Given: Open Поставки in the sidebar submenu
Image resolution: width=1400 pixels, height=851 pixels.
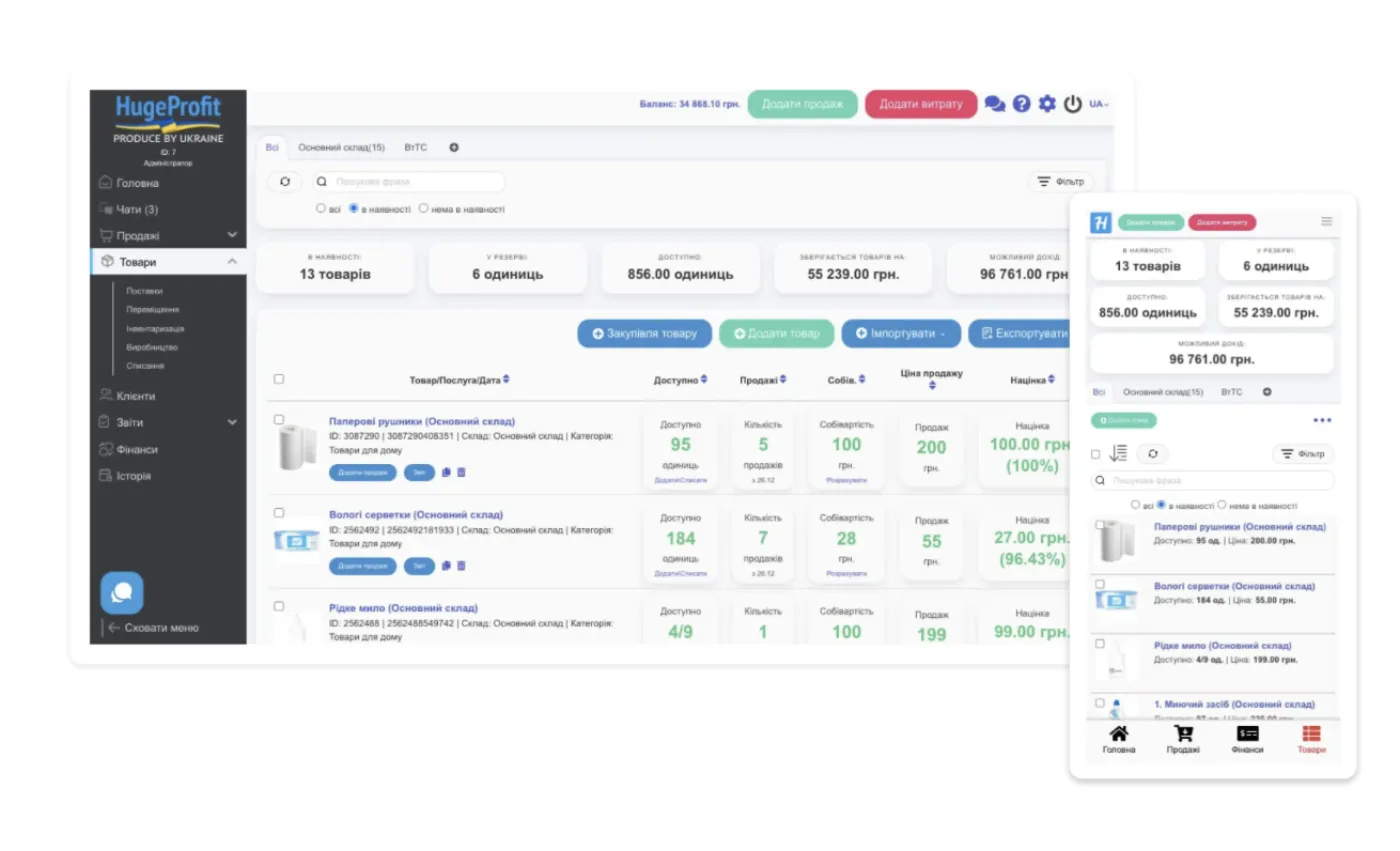Looking at the screenshot, I should pos(144,291).
